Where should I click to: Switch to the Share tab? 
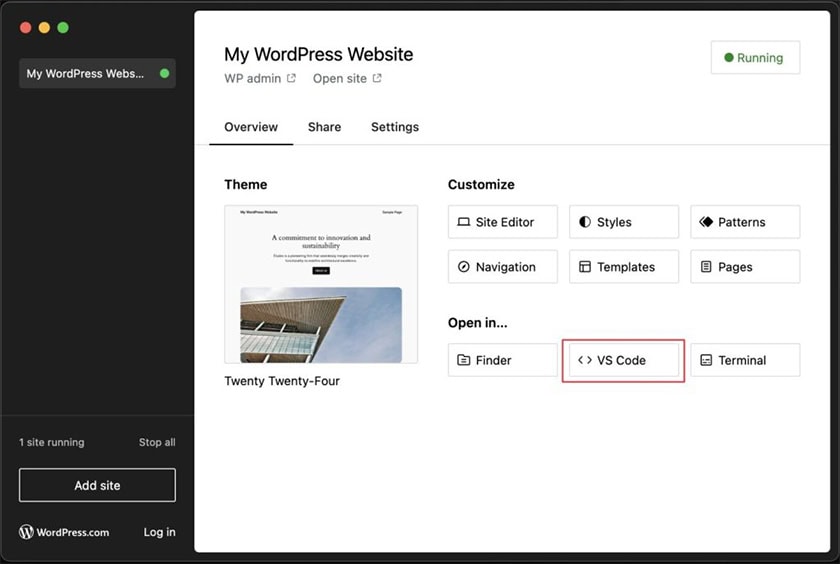(x=324, y=127)
